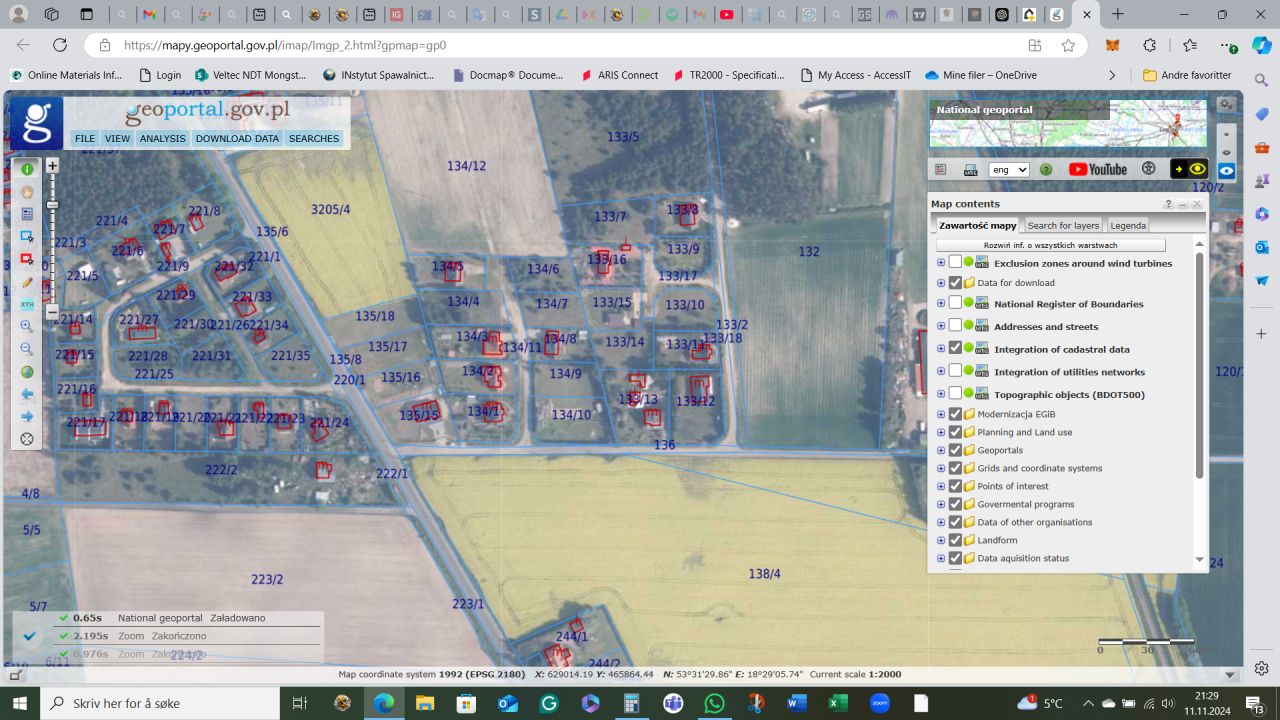1280x720 pixels.
Task: Minimize the Map contents panel
Action: tap(1183, 204)
